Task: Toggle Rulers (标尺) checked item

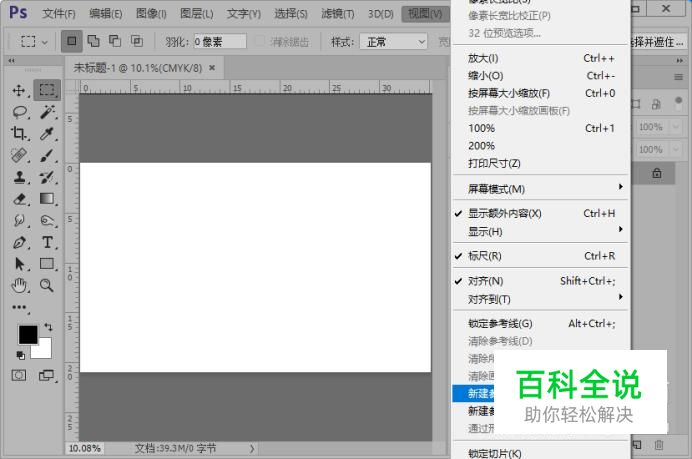Action: click(x=540, y=256)
